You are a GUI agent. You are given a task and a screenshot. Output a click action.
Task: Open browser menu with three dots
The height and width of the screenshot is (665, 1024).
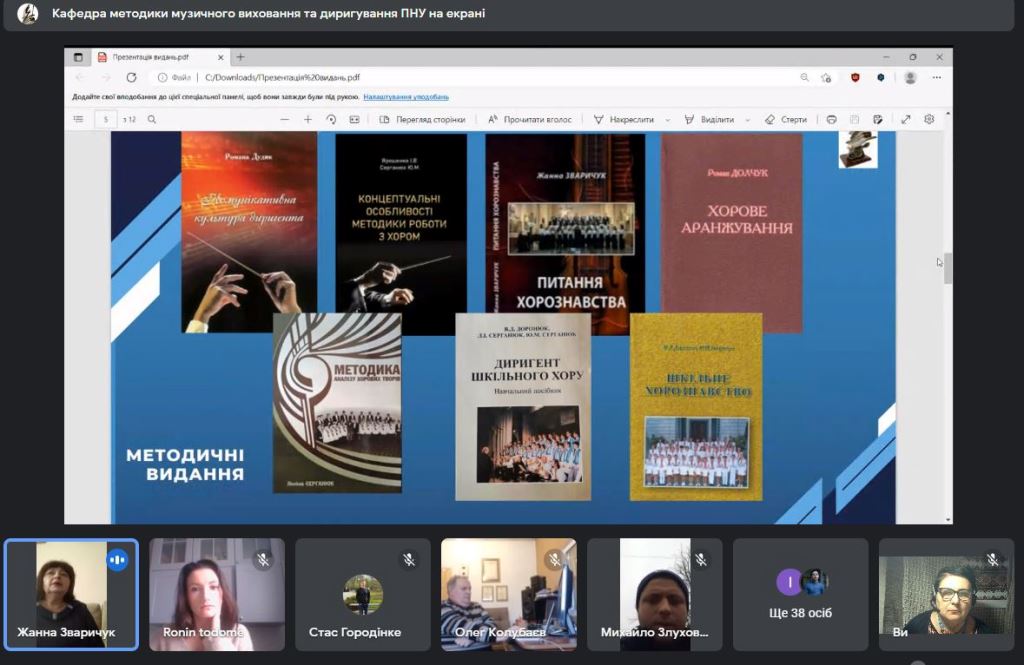tap(936, 77)
